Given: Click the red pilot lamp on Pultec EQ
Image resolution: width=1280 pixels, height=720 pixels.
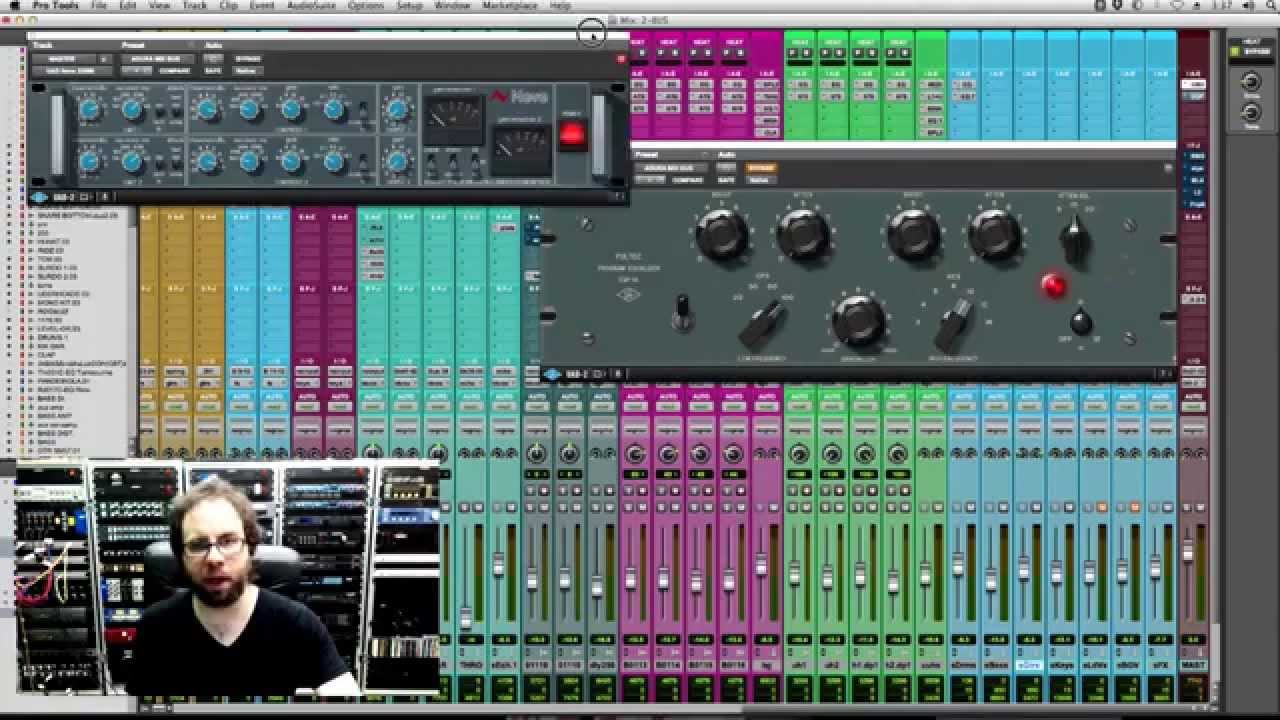Looking at the screenshot, I should click(1052, 286).
